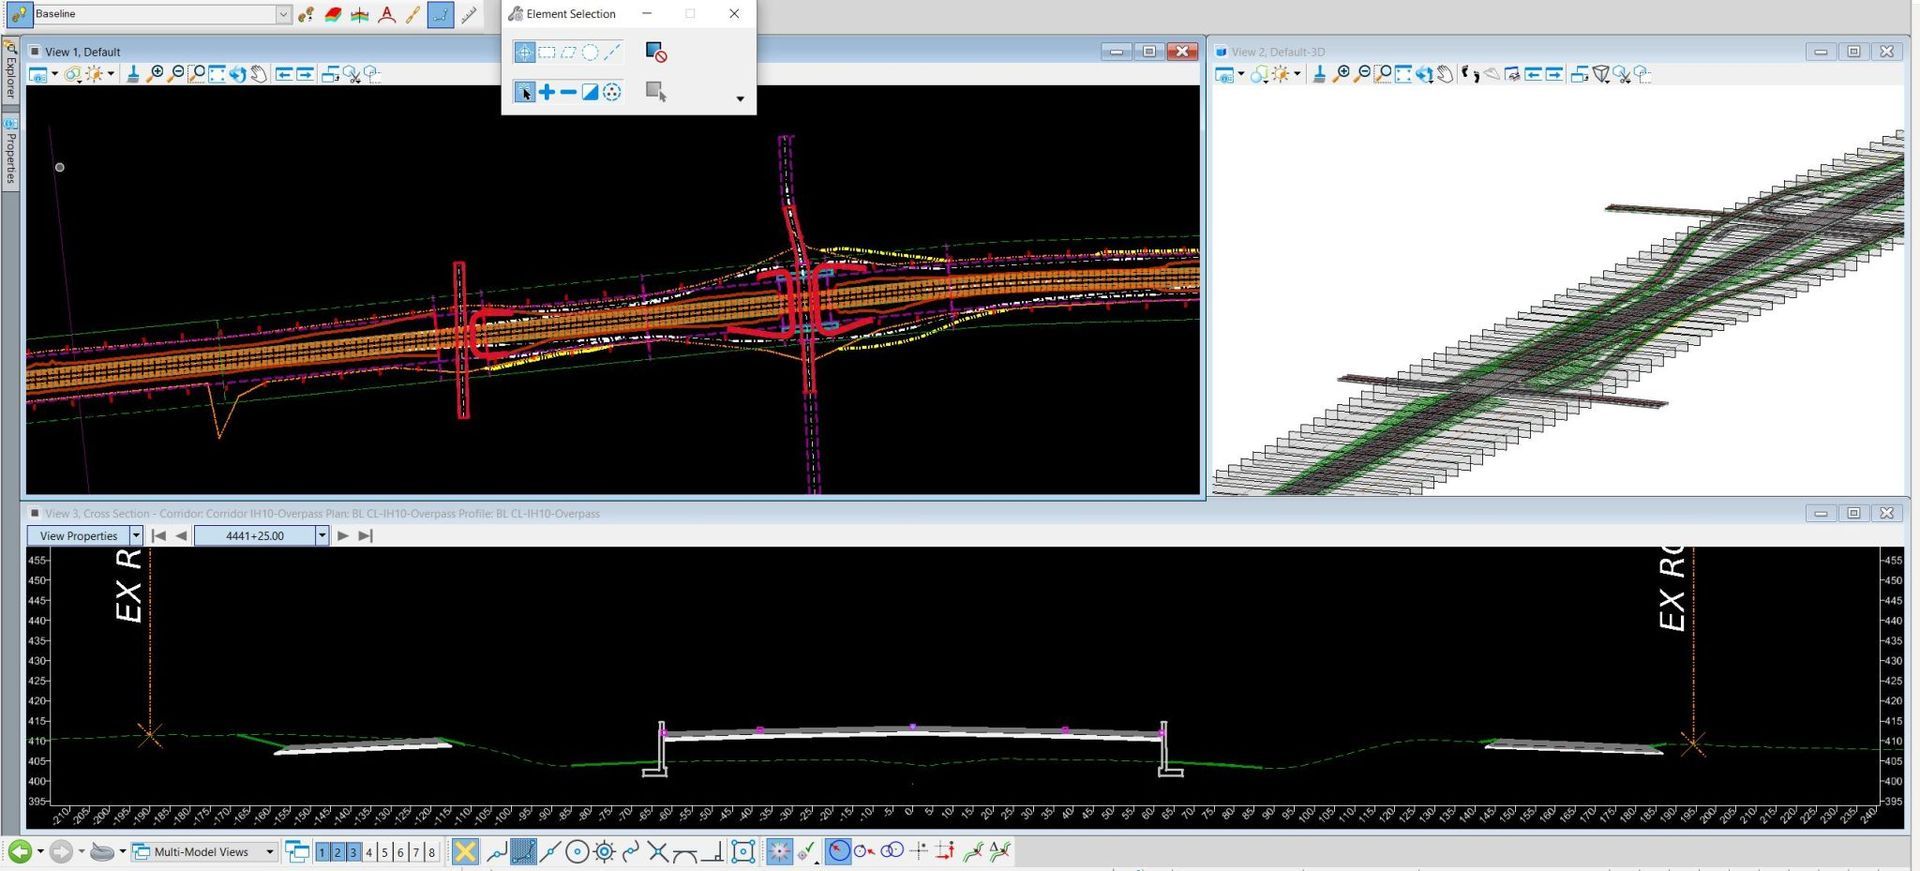Click the View Properties button
1920x871 pixels.
pyautogui.click(x=78, y=536)
